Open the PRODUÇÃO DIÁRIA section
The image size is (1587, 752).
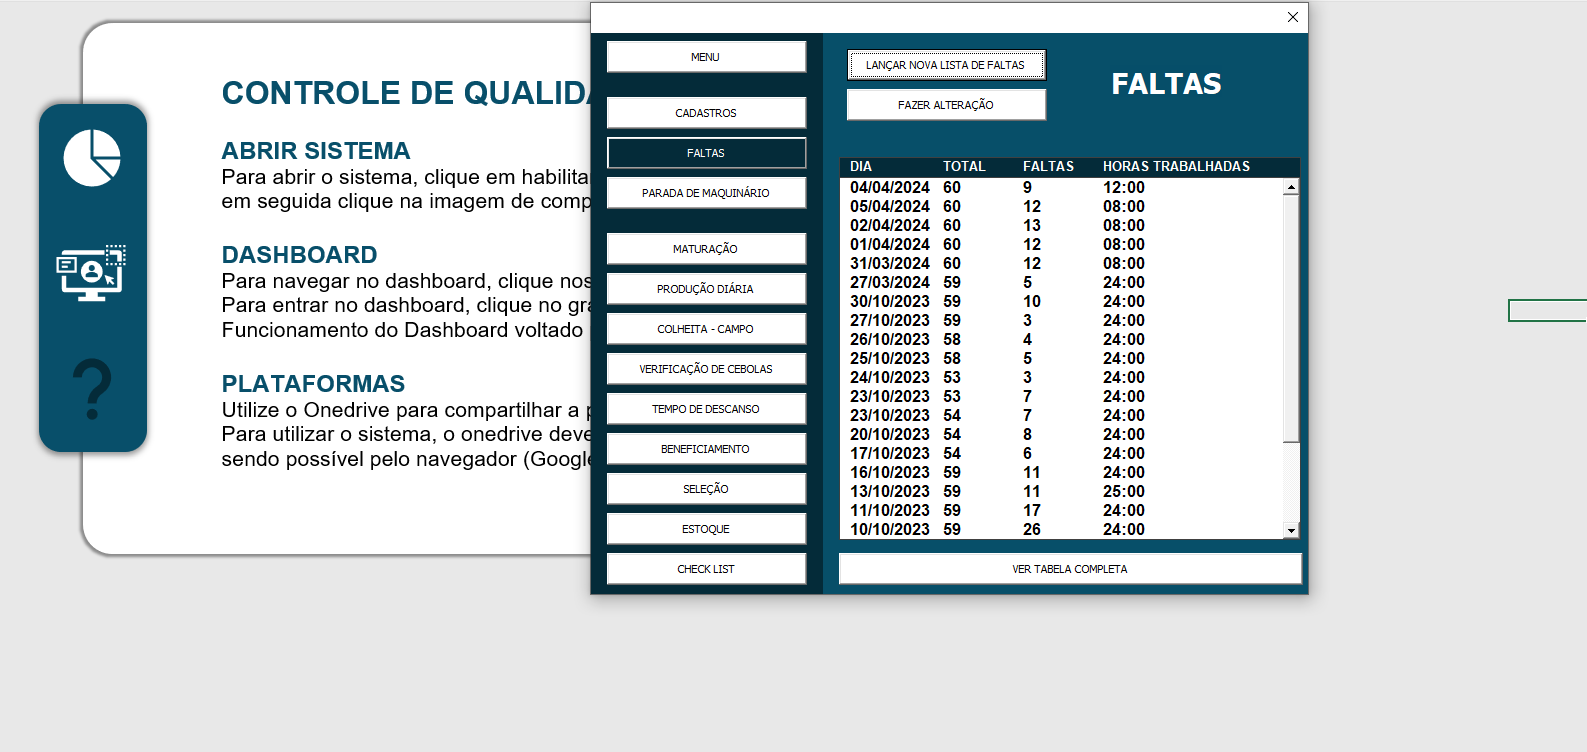click(x=706, y=289)
